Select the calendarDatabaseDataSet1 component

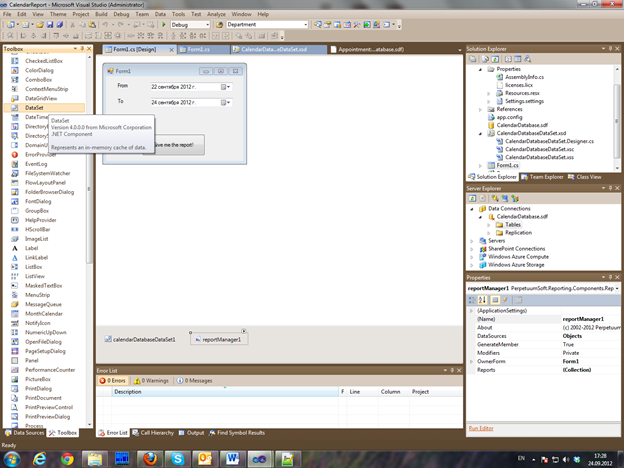(x=140, y=339)
